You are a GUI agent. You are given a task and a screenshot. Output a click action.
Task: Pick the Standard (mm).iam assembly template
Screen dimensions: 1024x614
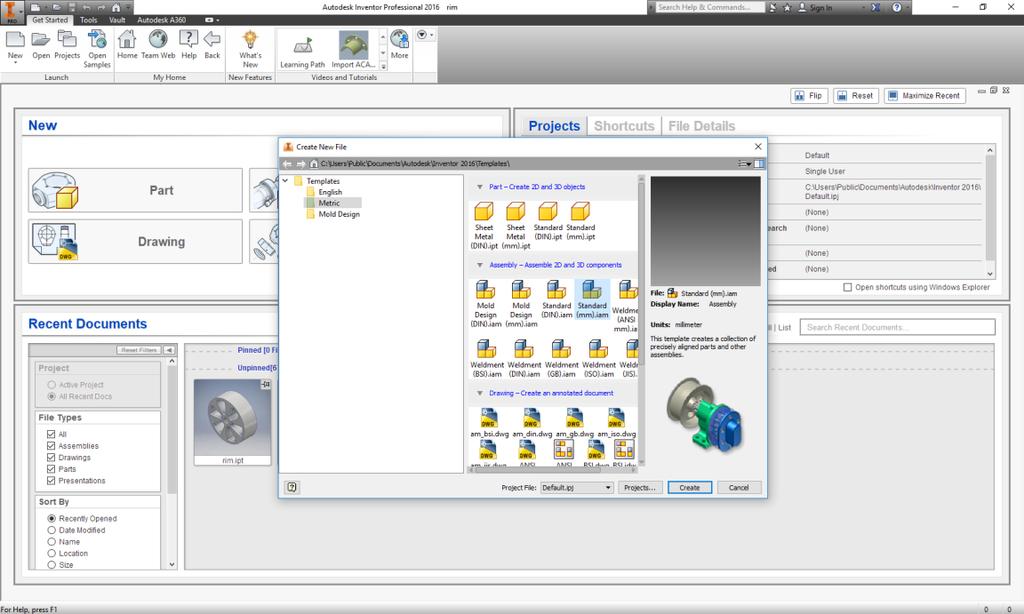(x=592, y=299)
